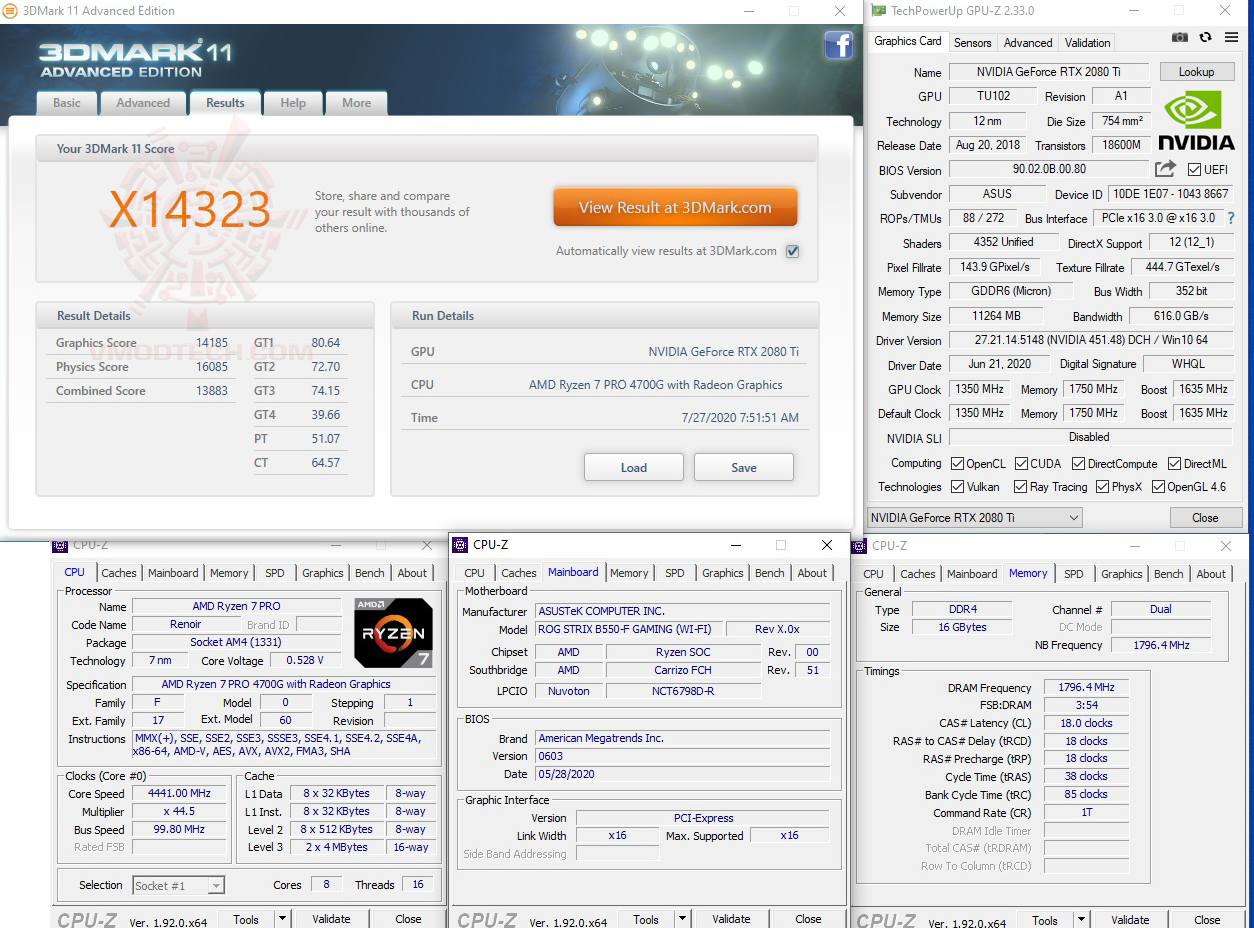
Task: Toggle OpenCL checkbox
Action: pyautogui.click(x=958, y=464)
